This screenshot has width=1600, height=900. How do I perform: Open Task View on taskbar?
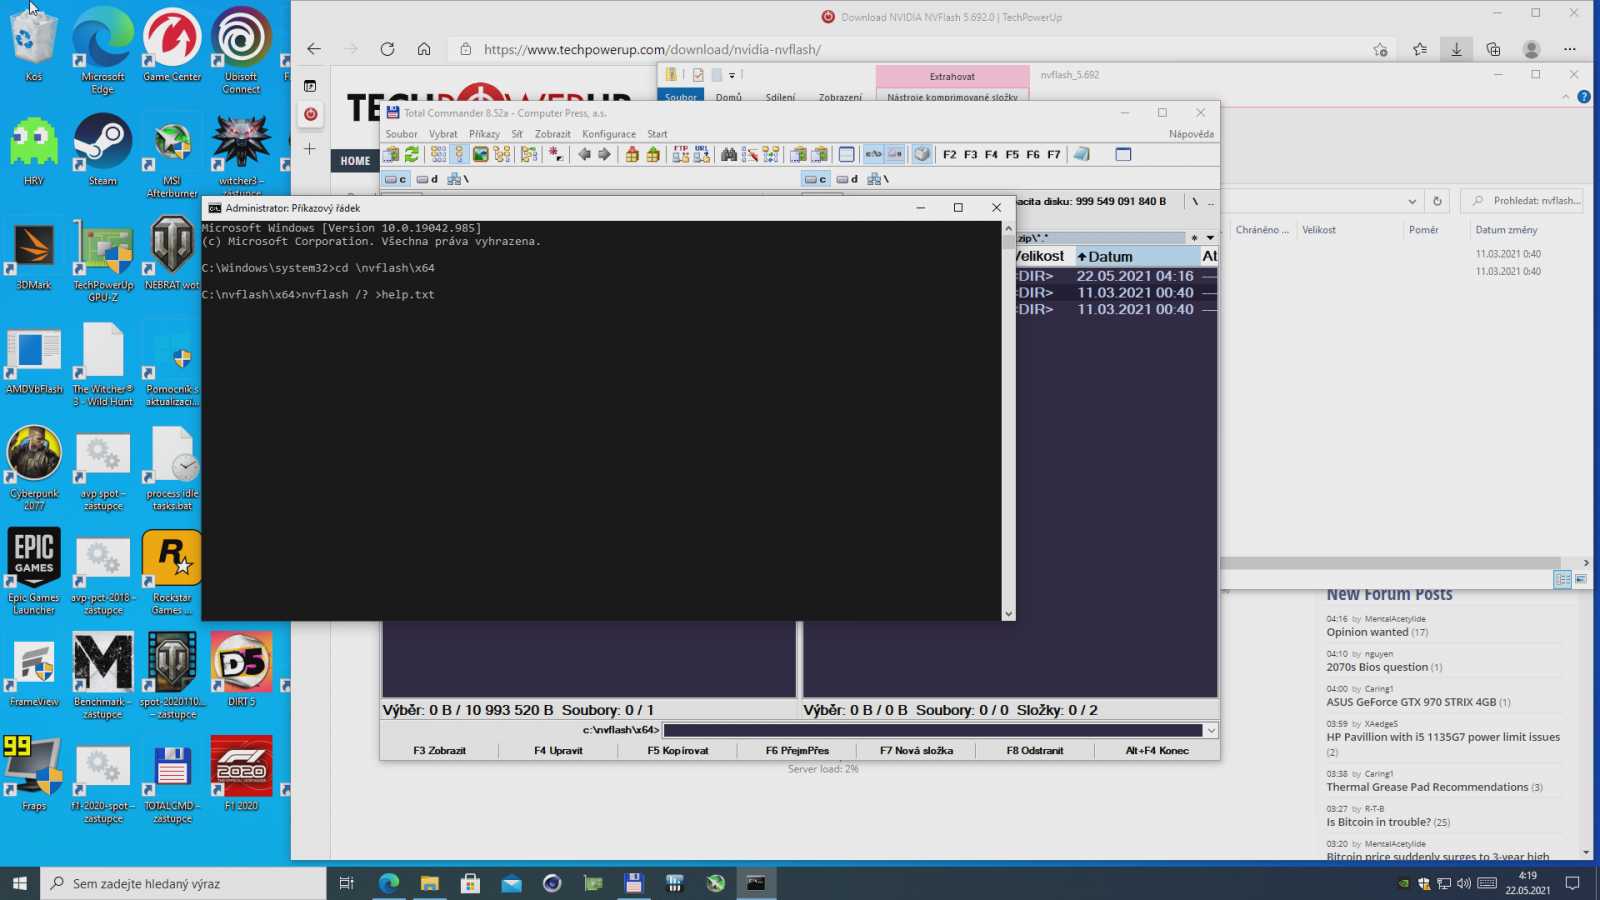[346, 883]
